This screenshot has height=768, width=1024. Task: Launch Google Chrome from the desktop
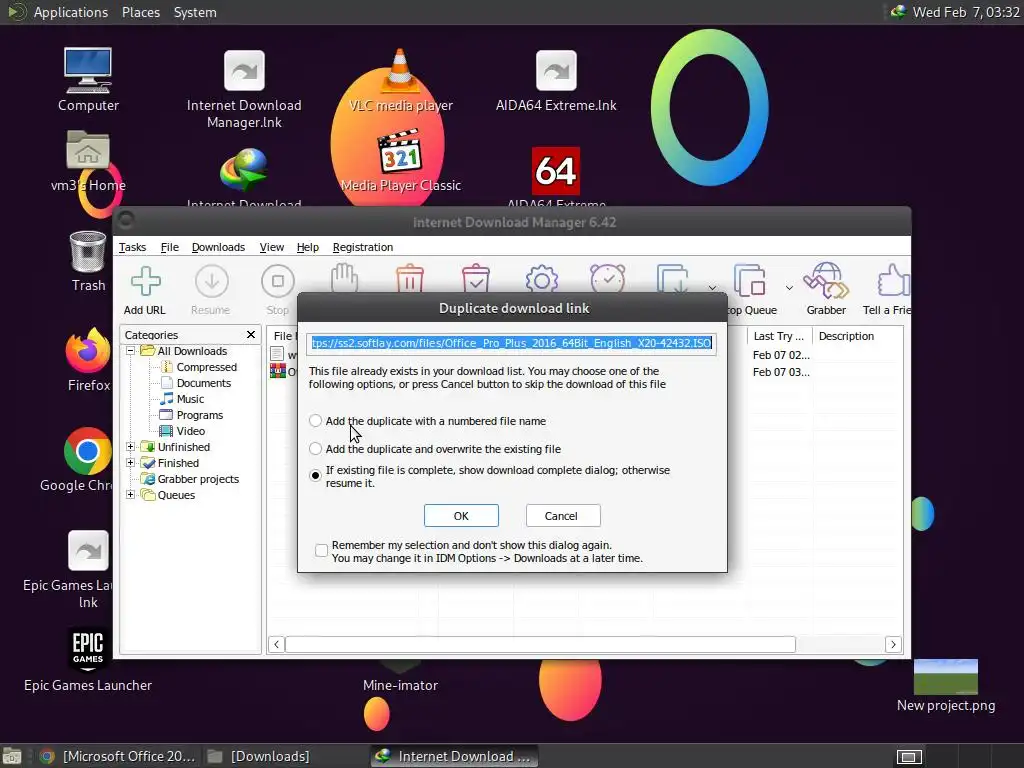coord(88,451)
